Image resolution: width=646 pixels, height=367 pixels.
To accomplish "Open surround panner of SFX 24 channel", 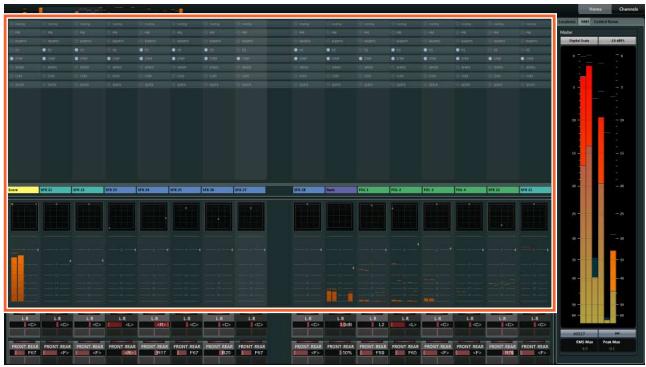I will click(x=154, y=217).
